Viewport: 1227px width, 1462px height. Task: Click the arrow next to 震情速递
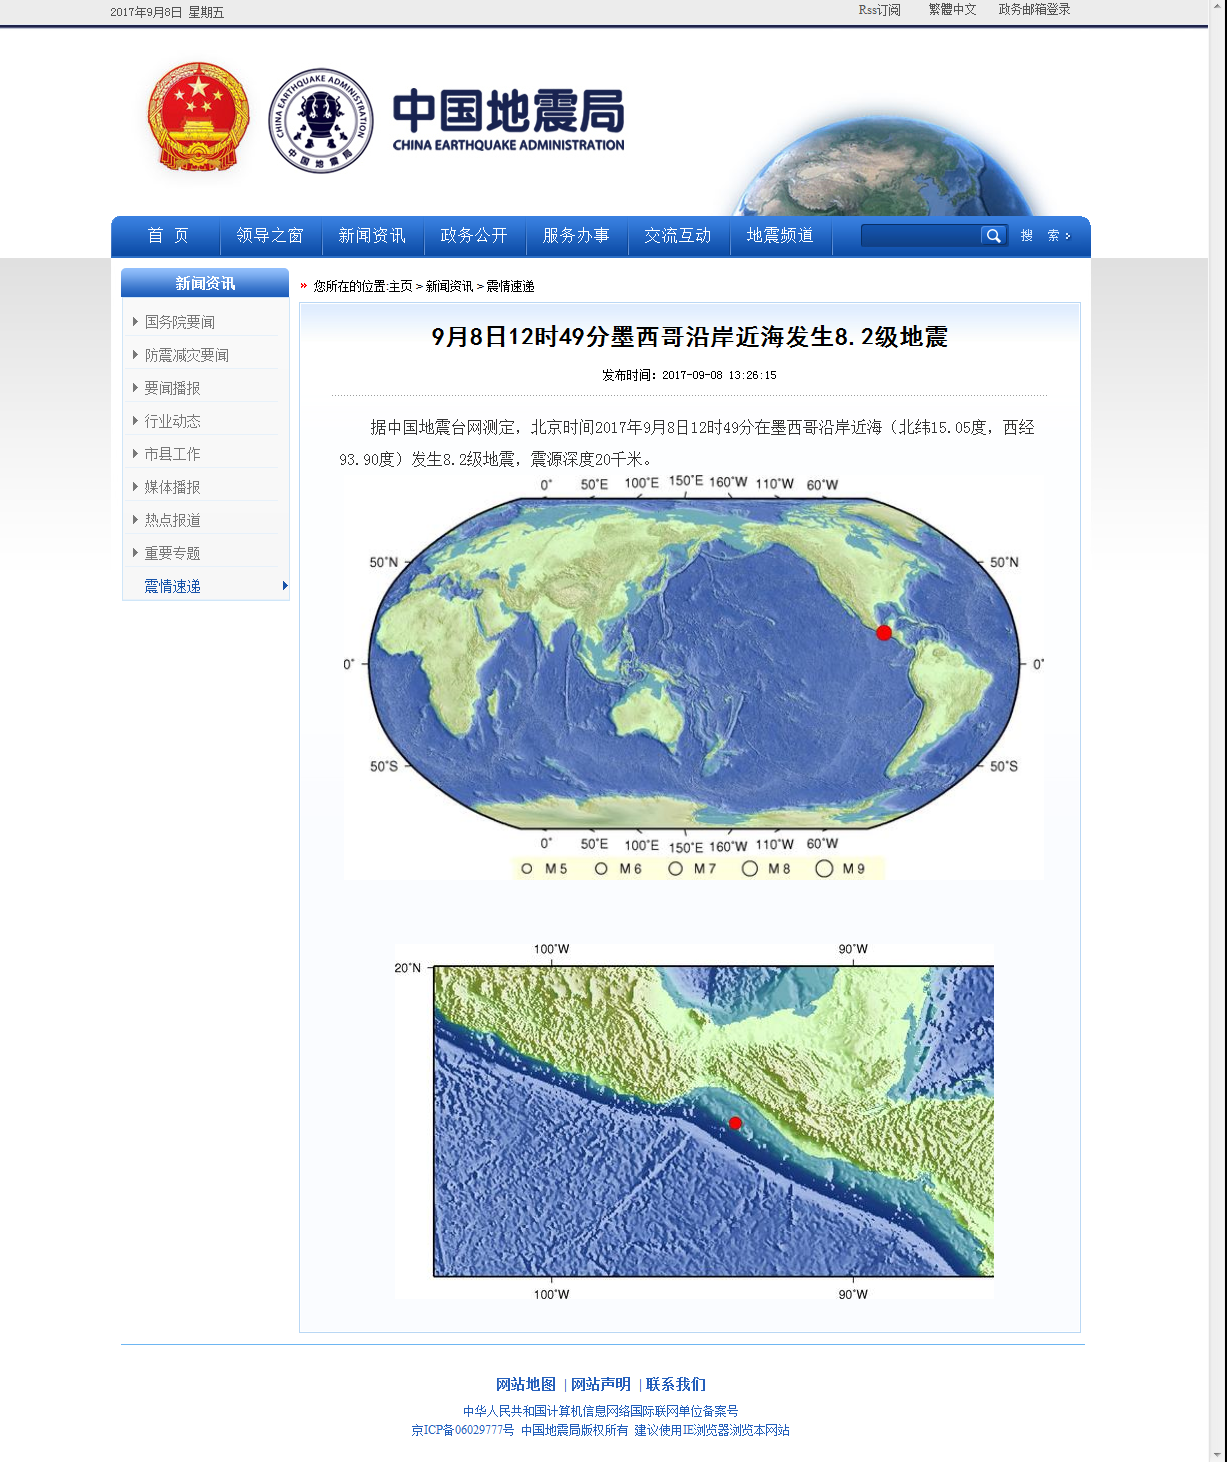click(x=285, y=586)
